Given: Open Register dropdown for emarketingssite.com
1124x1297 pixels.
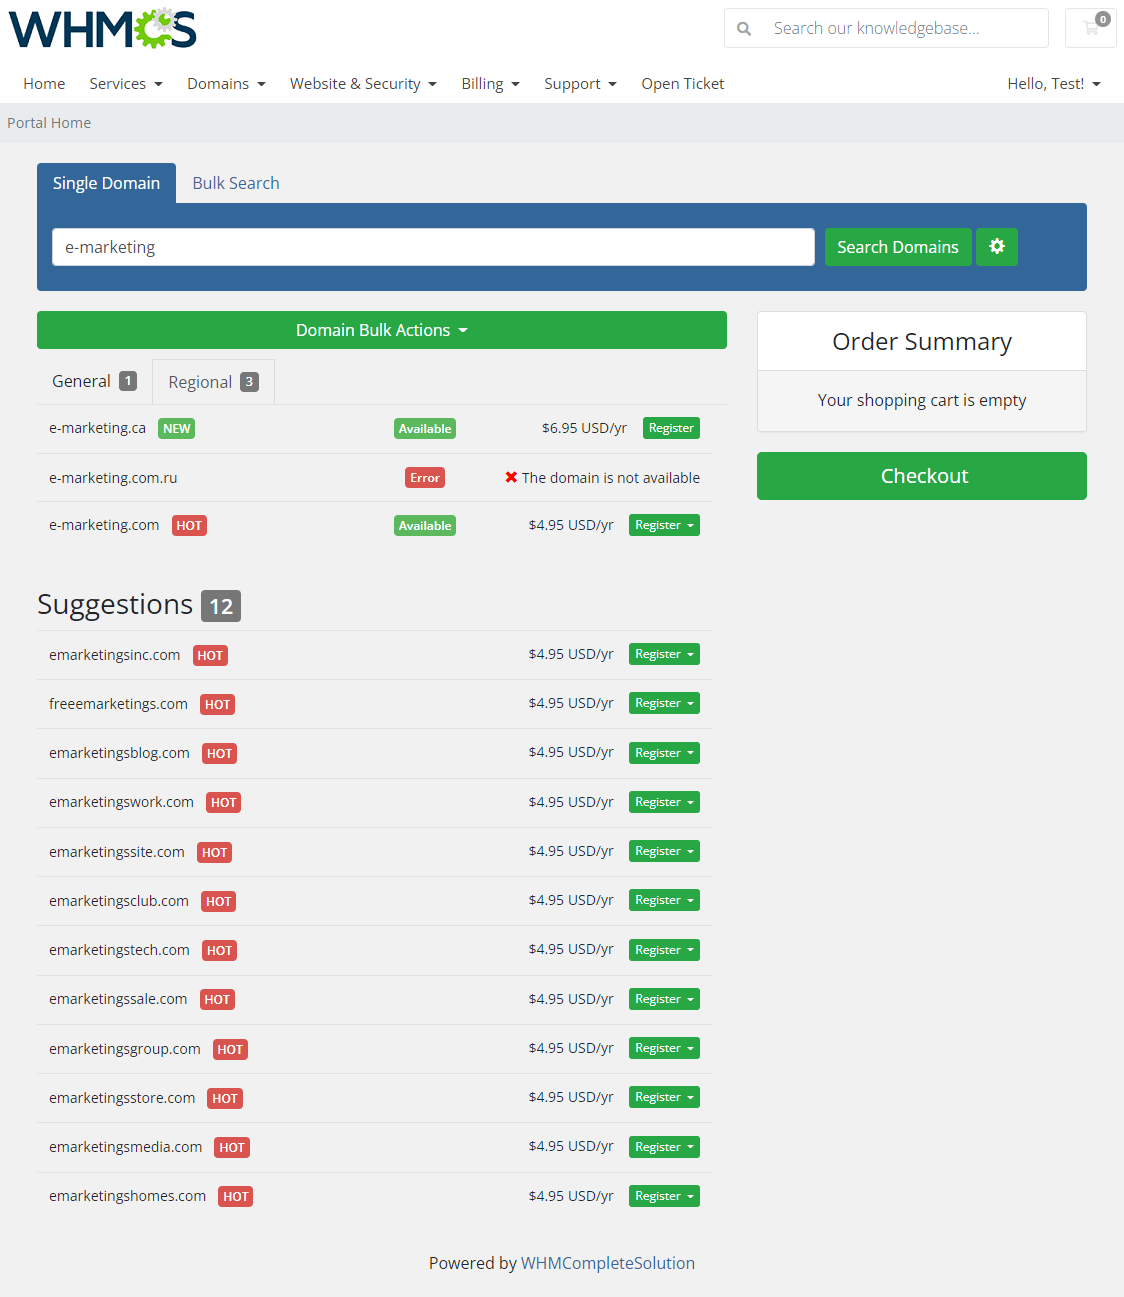Looking at the screenshot, I should (664, 851).
